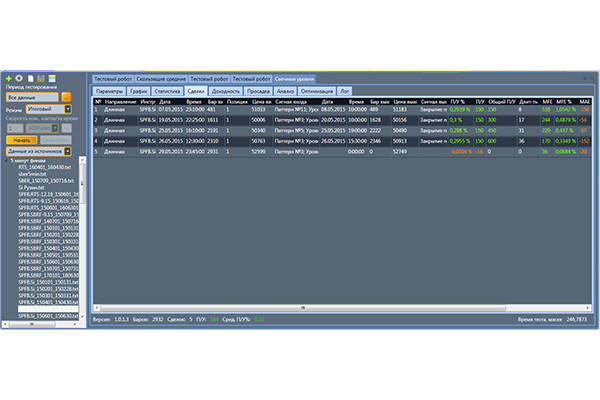
Task: Click the gear settings icon in toolbar
Action: 20,78
